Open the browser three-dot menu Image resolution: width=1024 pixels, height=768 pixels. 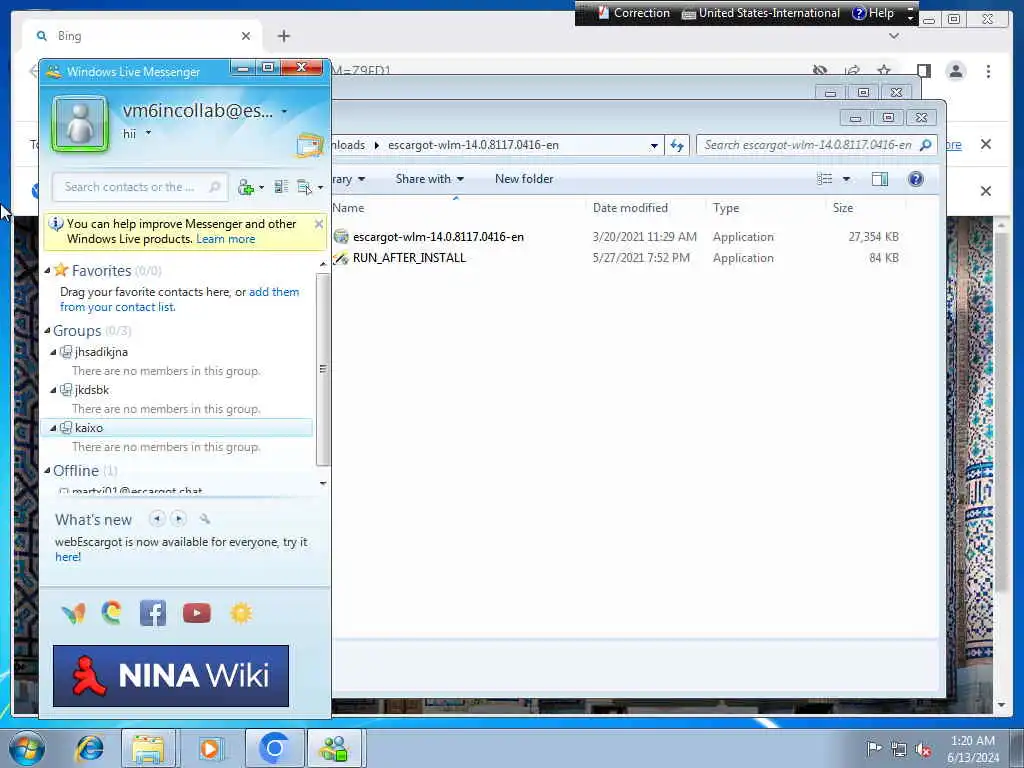988,71
